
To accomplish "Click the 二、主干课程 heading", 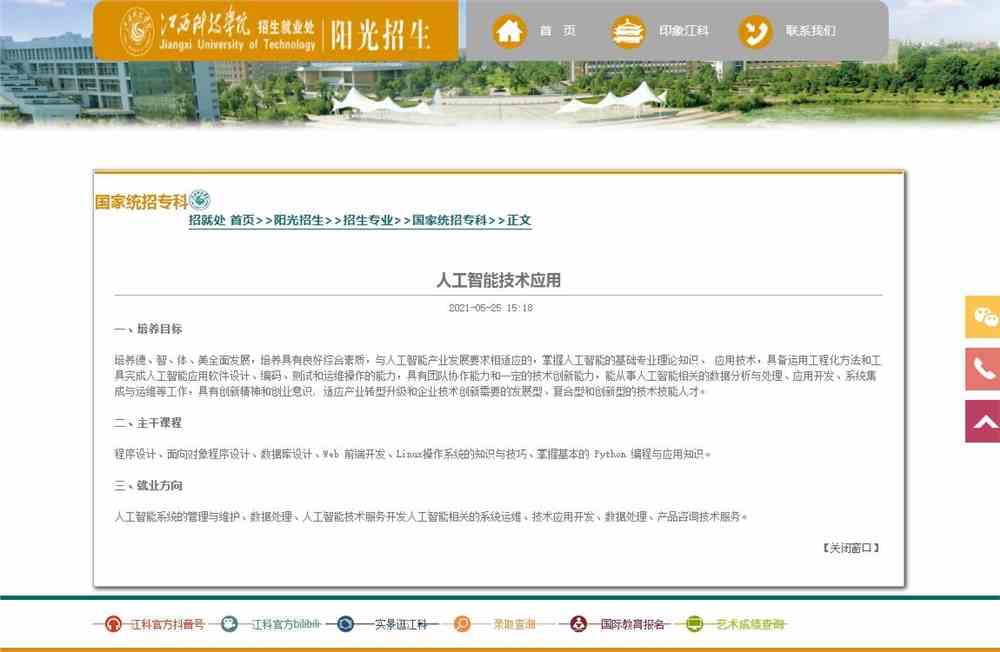I will pyautogui.click(x=148, y=423).
